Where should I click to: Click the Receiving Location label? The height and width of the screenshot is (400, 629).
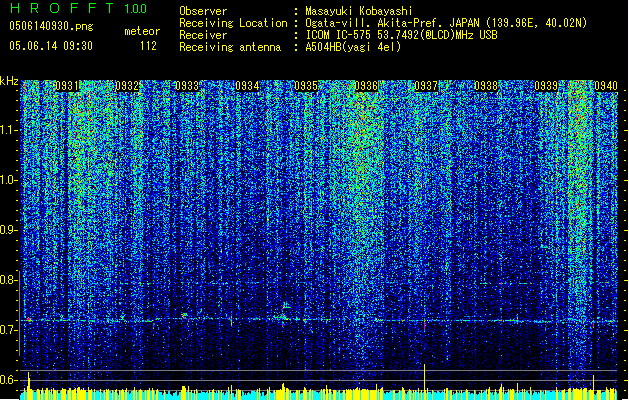point(233,23)
